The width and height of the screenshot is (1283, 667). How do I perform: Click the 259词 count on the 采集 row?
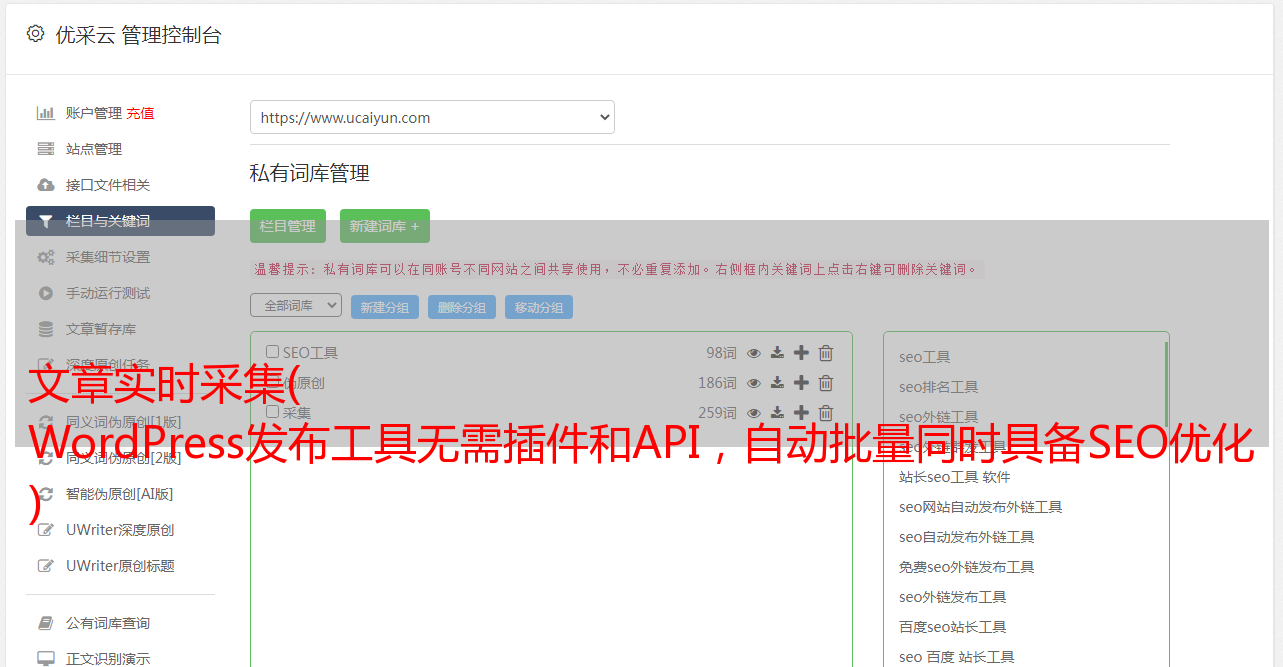click(717, 412)
